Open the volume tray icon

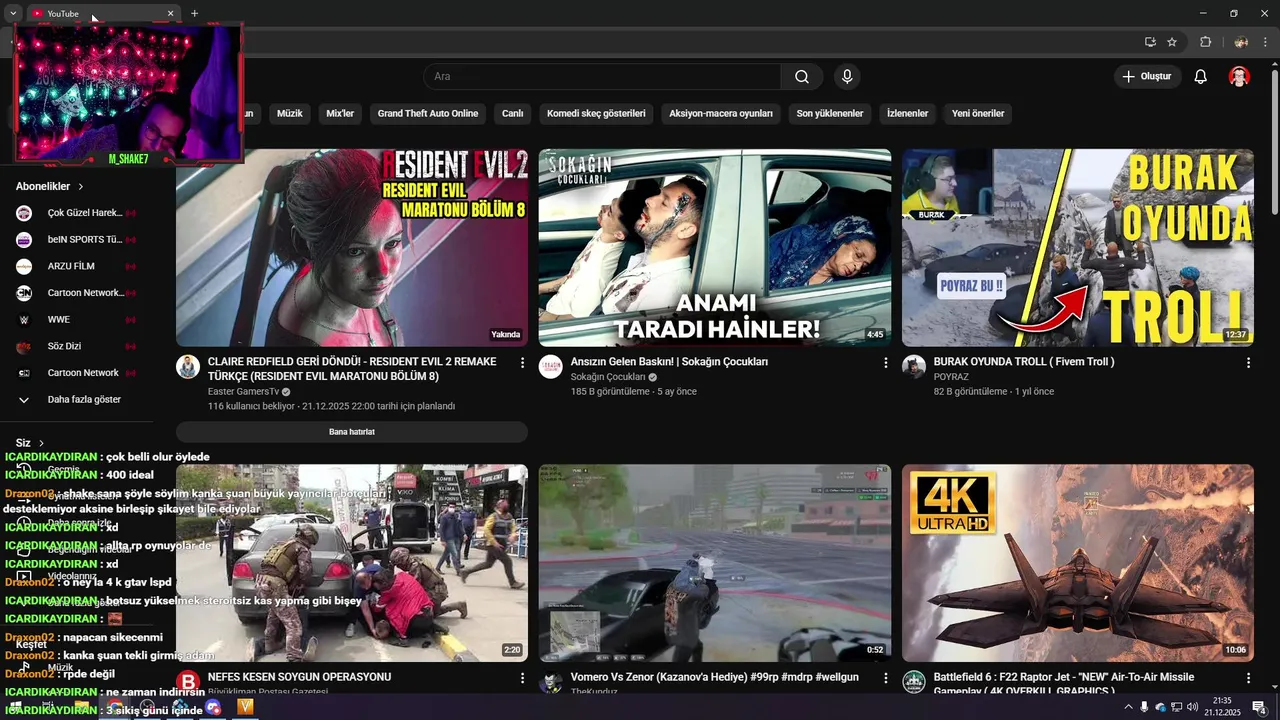[x=1192, y=707]
